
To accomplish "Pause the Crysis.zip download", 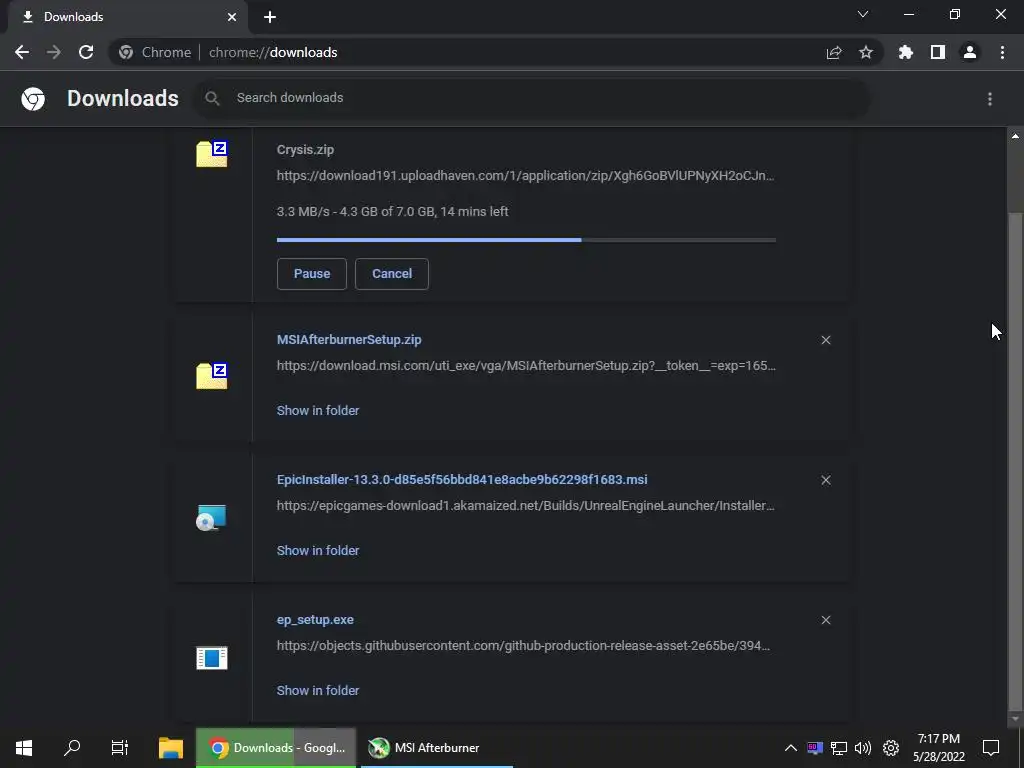I will 312,274.
